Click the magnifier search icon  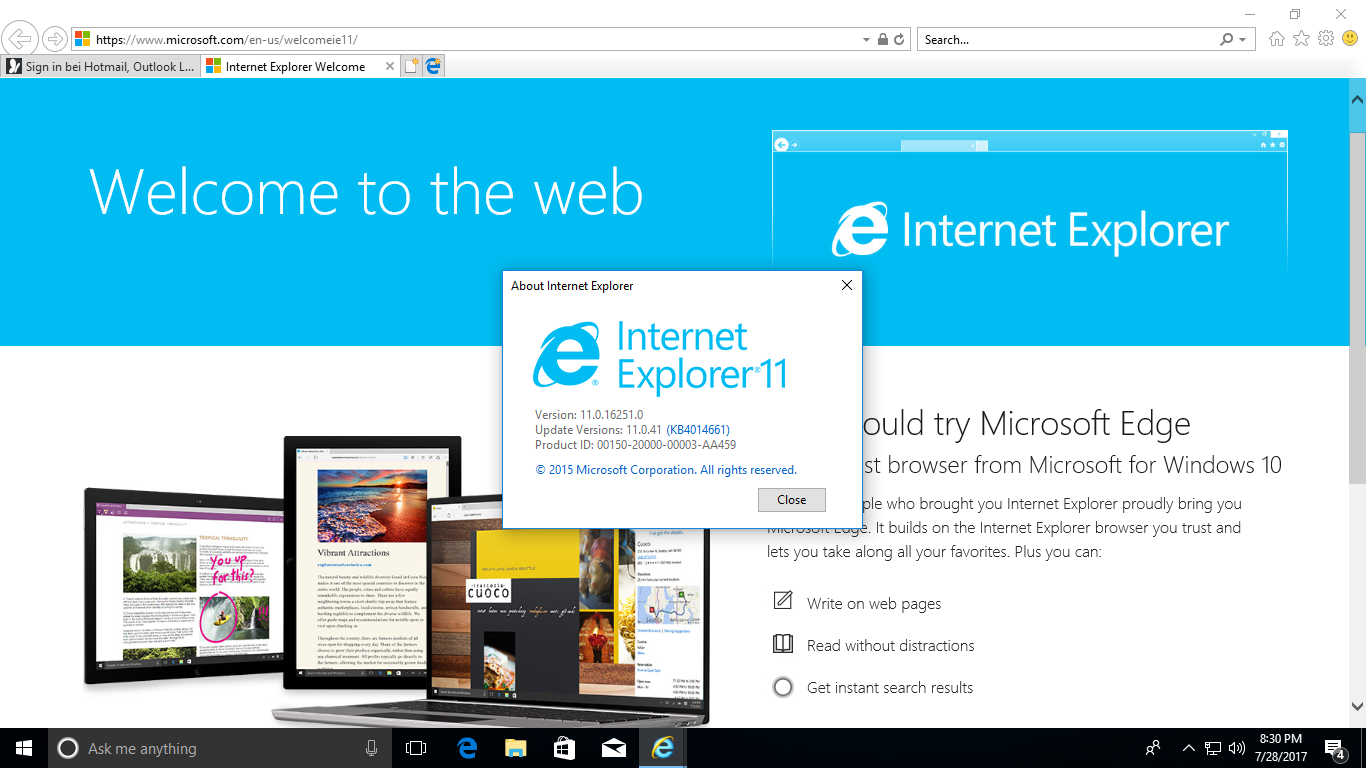click(1227, 40)
